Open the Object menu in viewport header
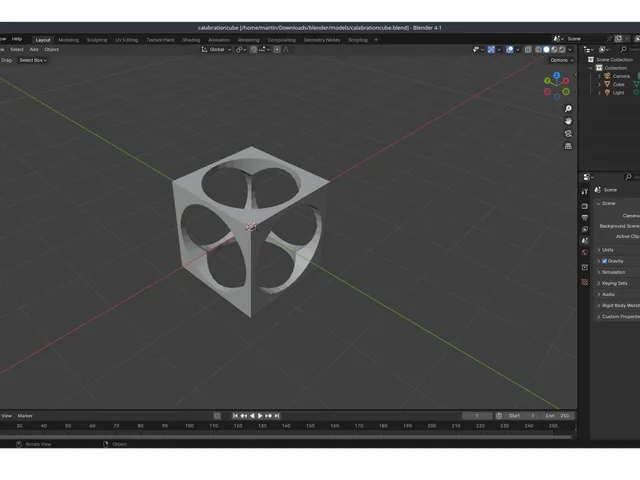640x480 pixels. coord(51,49)
